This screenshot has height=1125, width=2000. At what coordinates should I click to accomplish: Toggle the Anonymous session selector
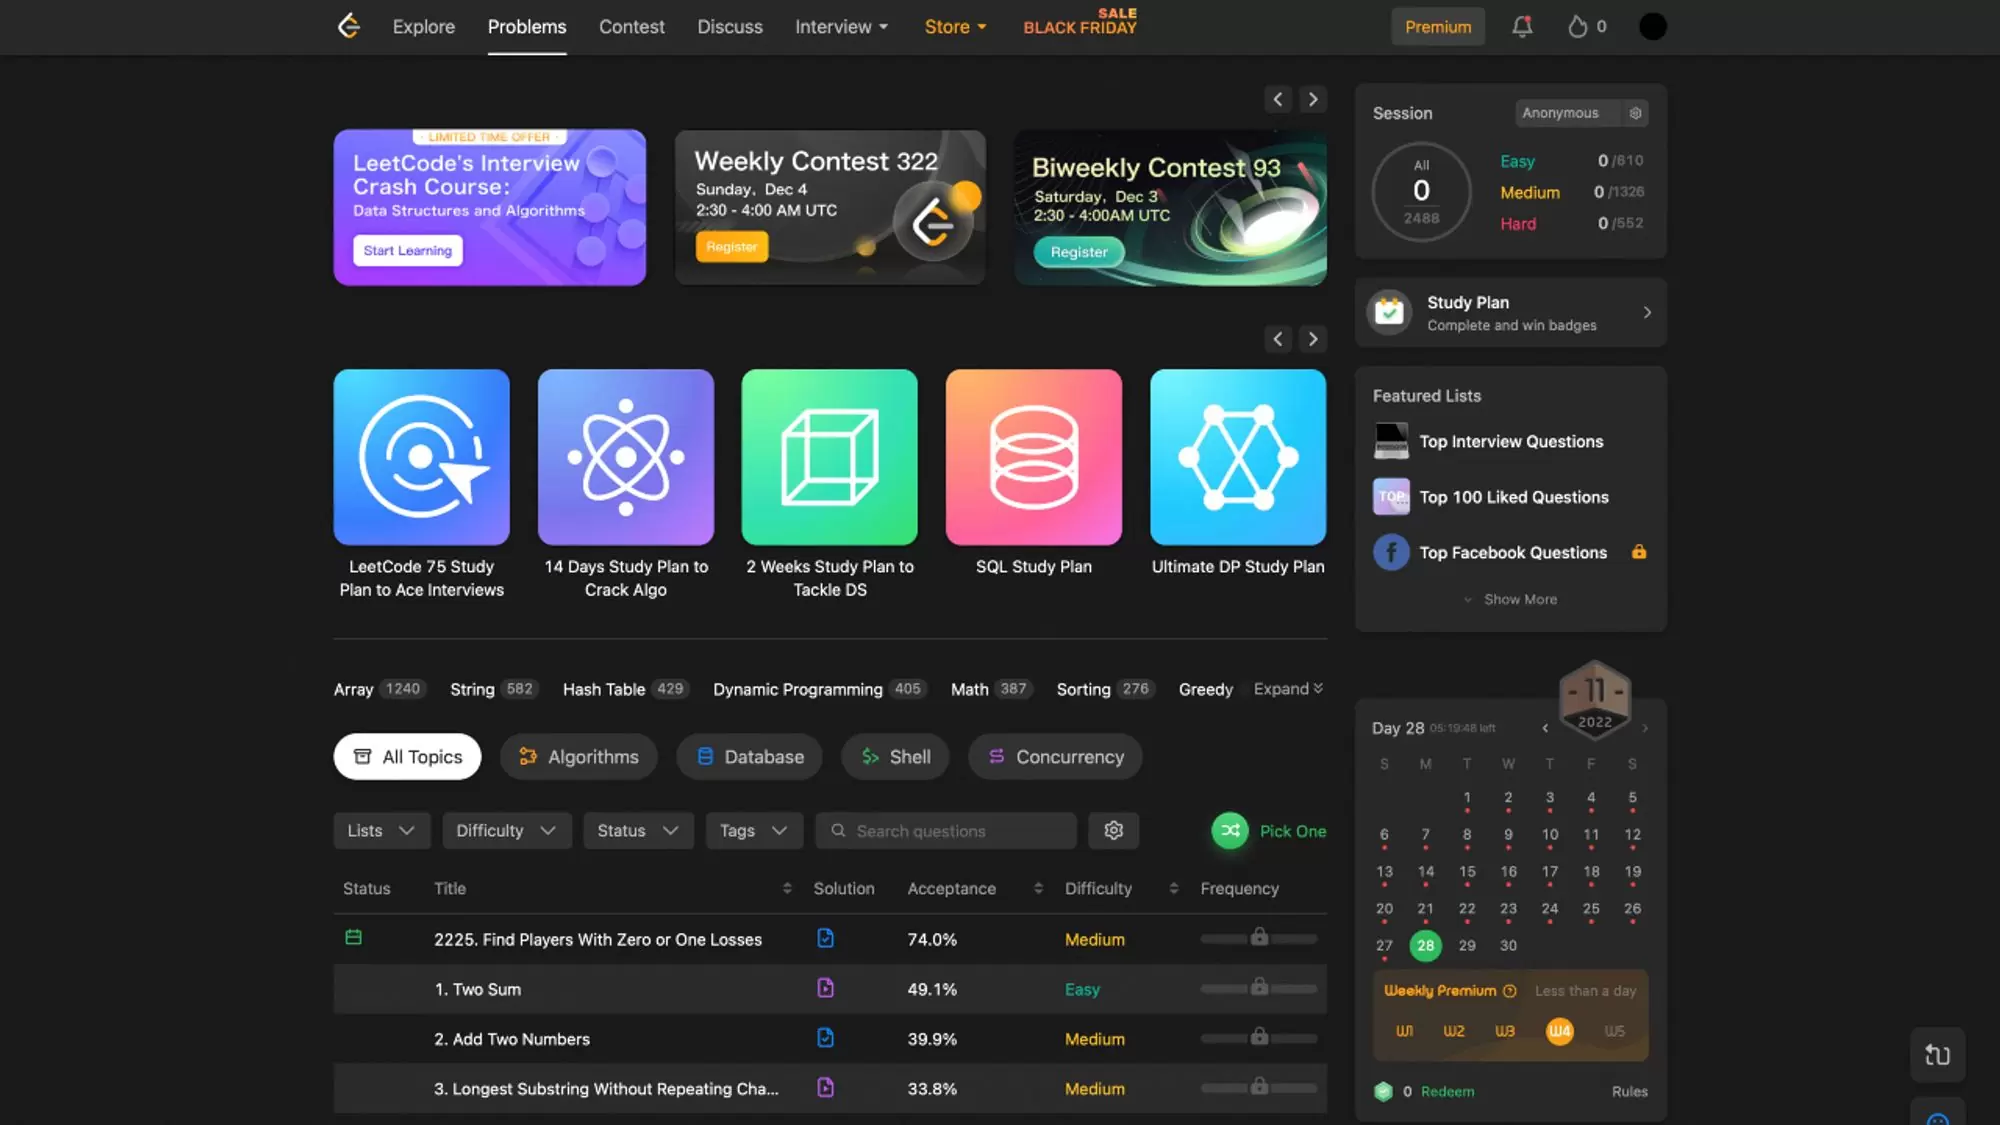pos(1567,113)
